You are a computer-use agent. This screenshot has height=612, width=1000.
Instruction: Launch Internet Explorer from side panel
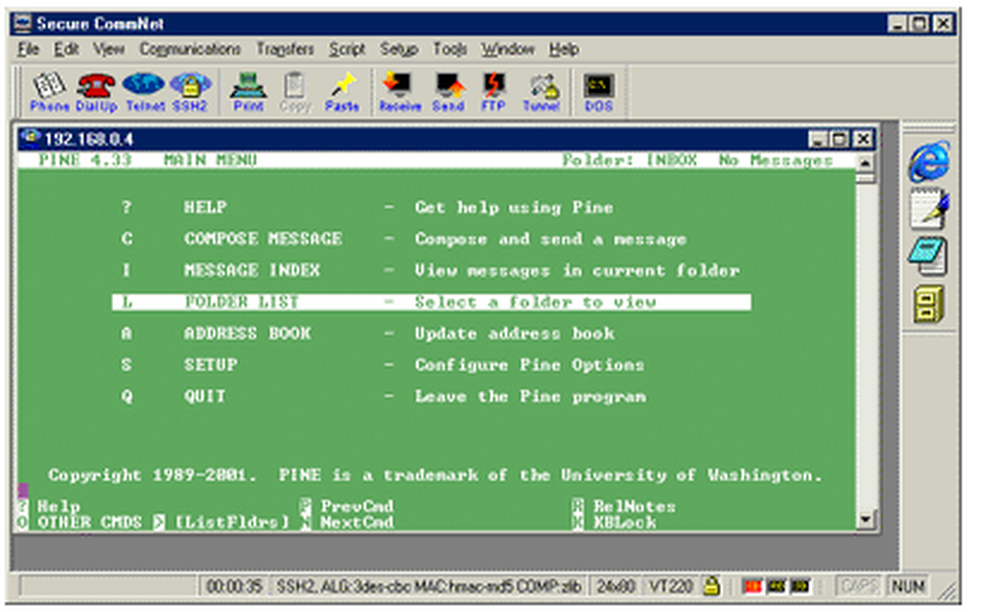(x=929, y=161)
